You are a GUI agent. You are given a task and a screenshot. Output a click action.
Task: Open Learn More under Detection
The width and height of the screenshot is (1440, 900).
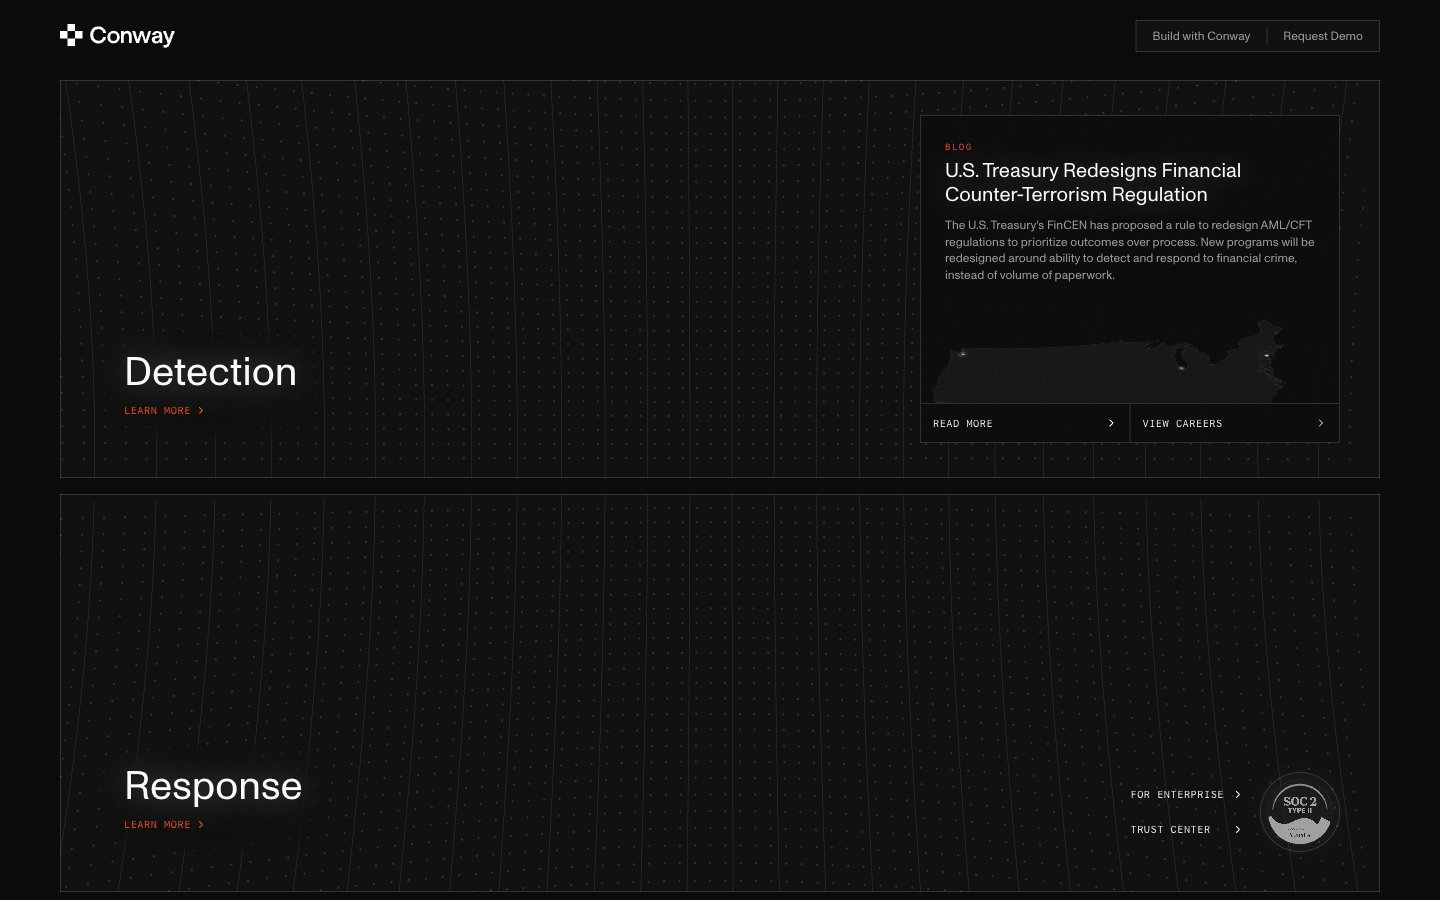click(157, 411)
